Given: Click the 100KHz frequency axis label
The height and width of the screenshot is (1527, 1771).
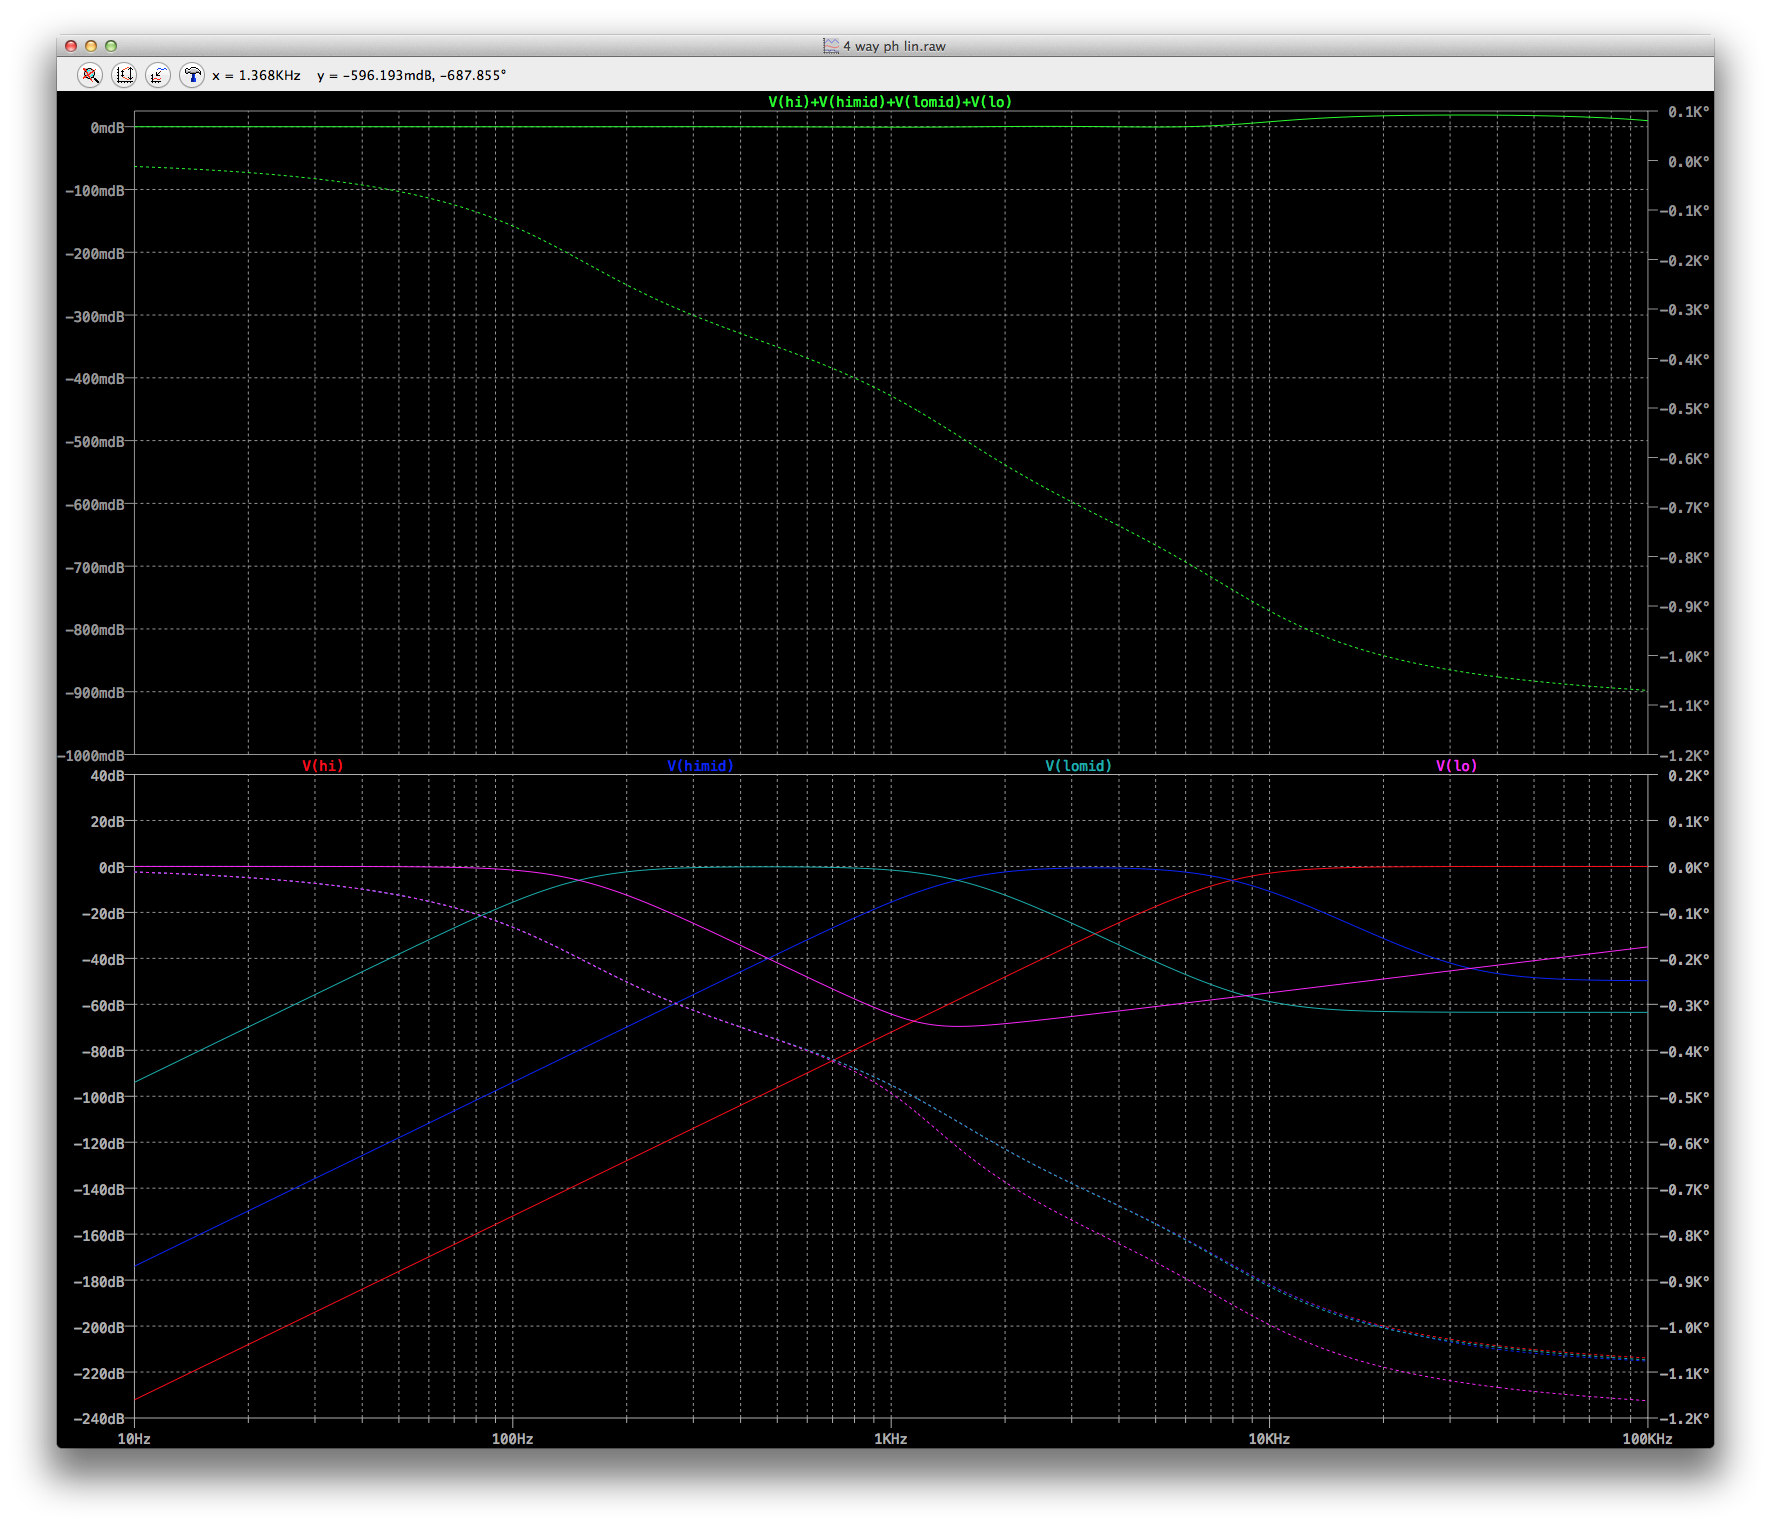Looking at the screenshot, I should [1647, 1439].
